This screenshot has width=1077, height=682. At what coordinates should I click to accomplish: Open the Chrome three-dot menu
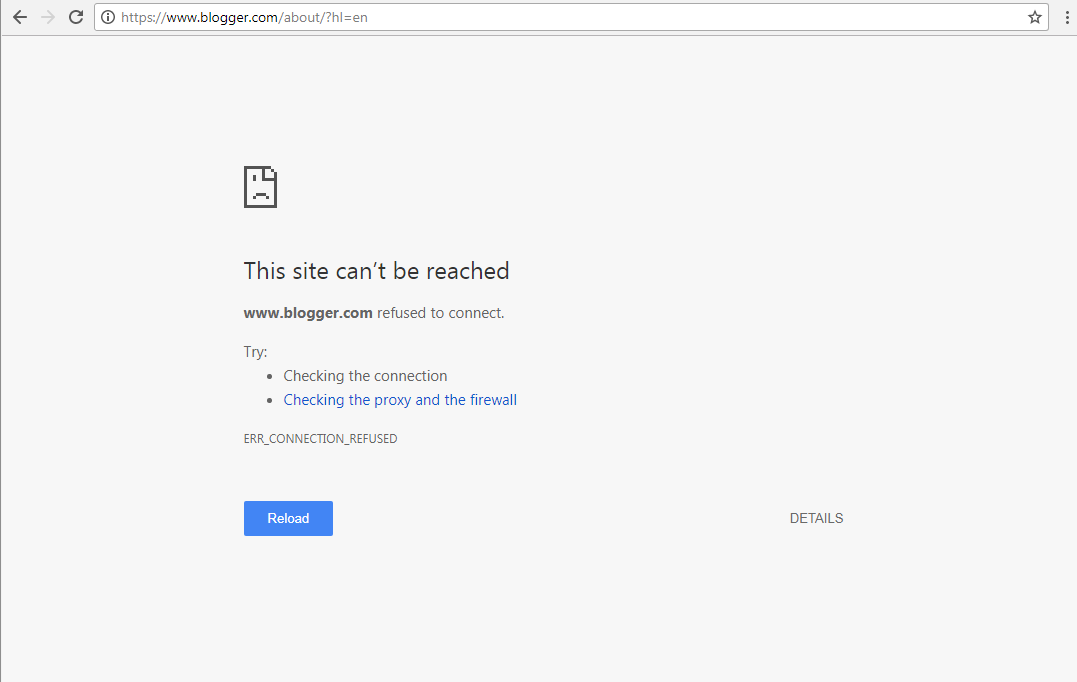pyautogui.click(x=1067, y=17)
